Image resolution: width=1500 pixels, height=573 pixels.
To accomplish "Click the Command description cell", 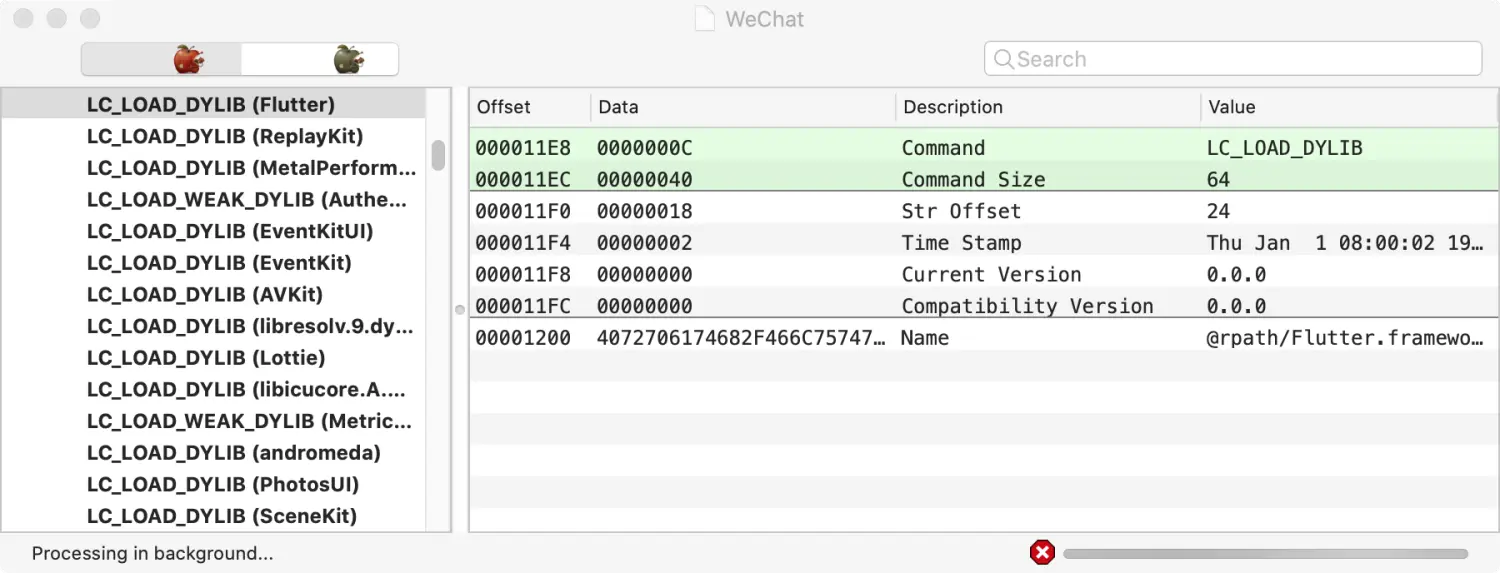I will (x=943, y=148).
